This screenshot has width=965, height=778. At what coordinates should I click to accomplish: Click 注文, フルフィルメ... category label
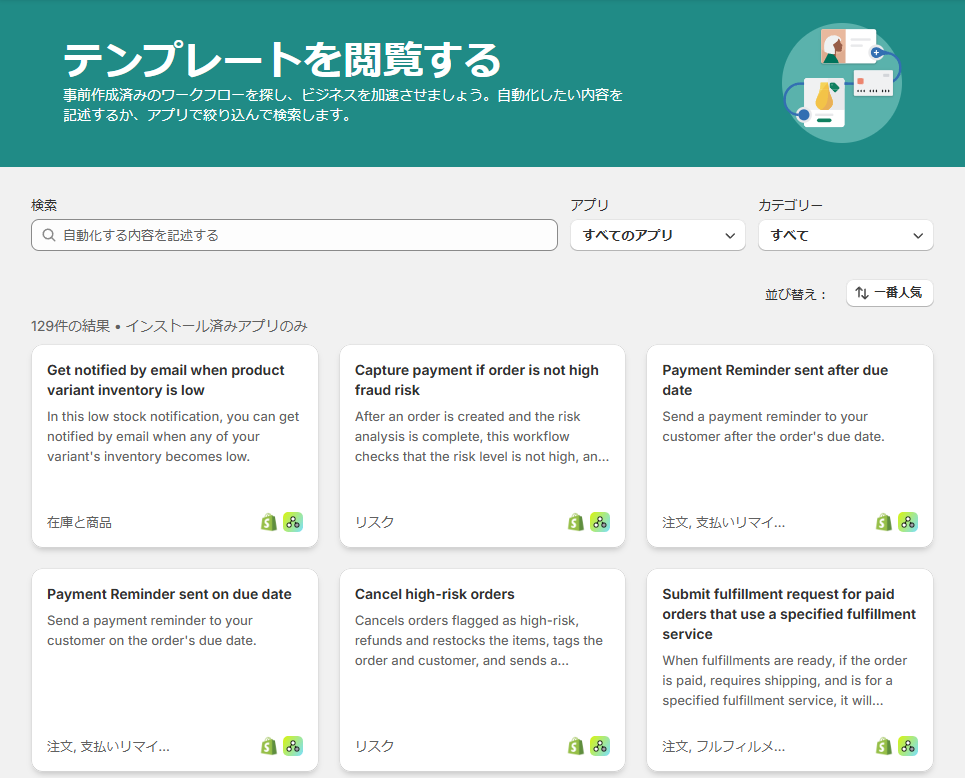(x=724, y=747)
